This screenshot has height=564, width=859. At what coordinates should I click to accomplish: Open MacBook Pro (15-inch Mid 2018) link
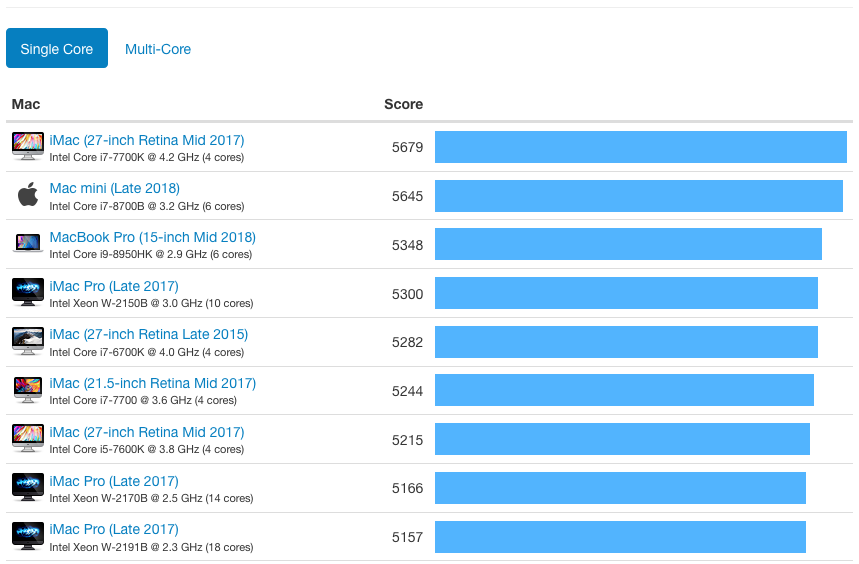pos(152,237)
